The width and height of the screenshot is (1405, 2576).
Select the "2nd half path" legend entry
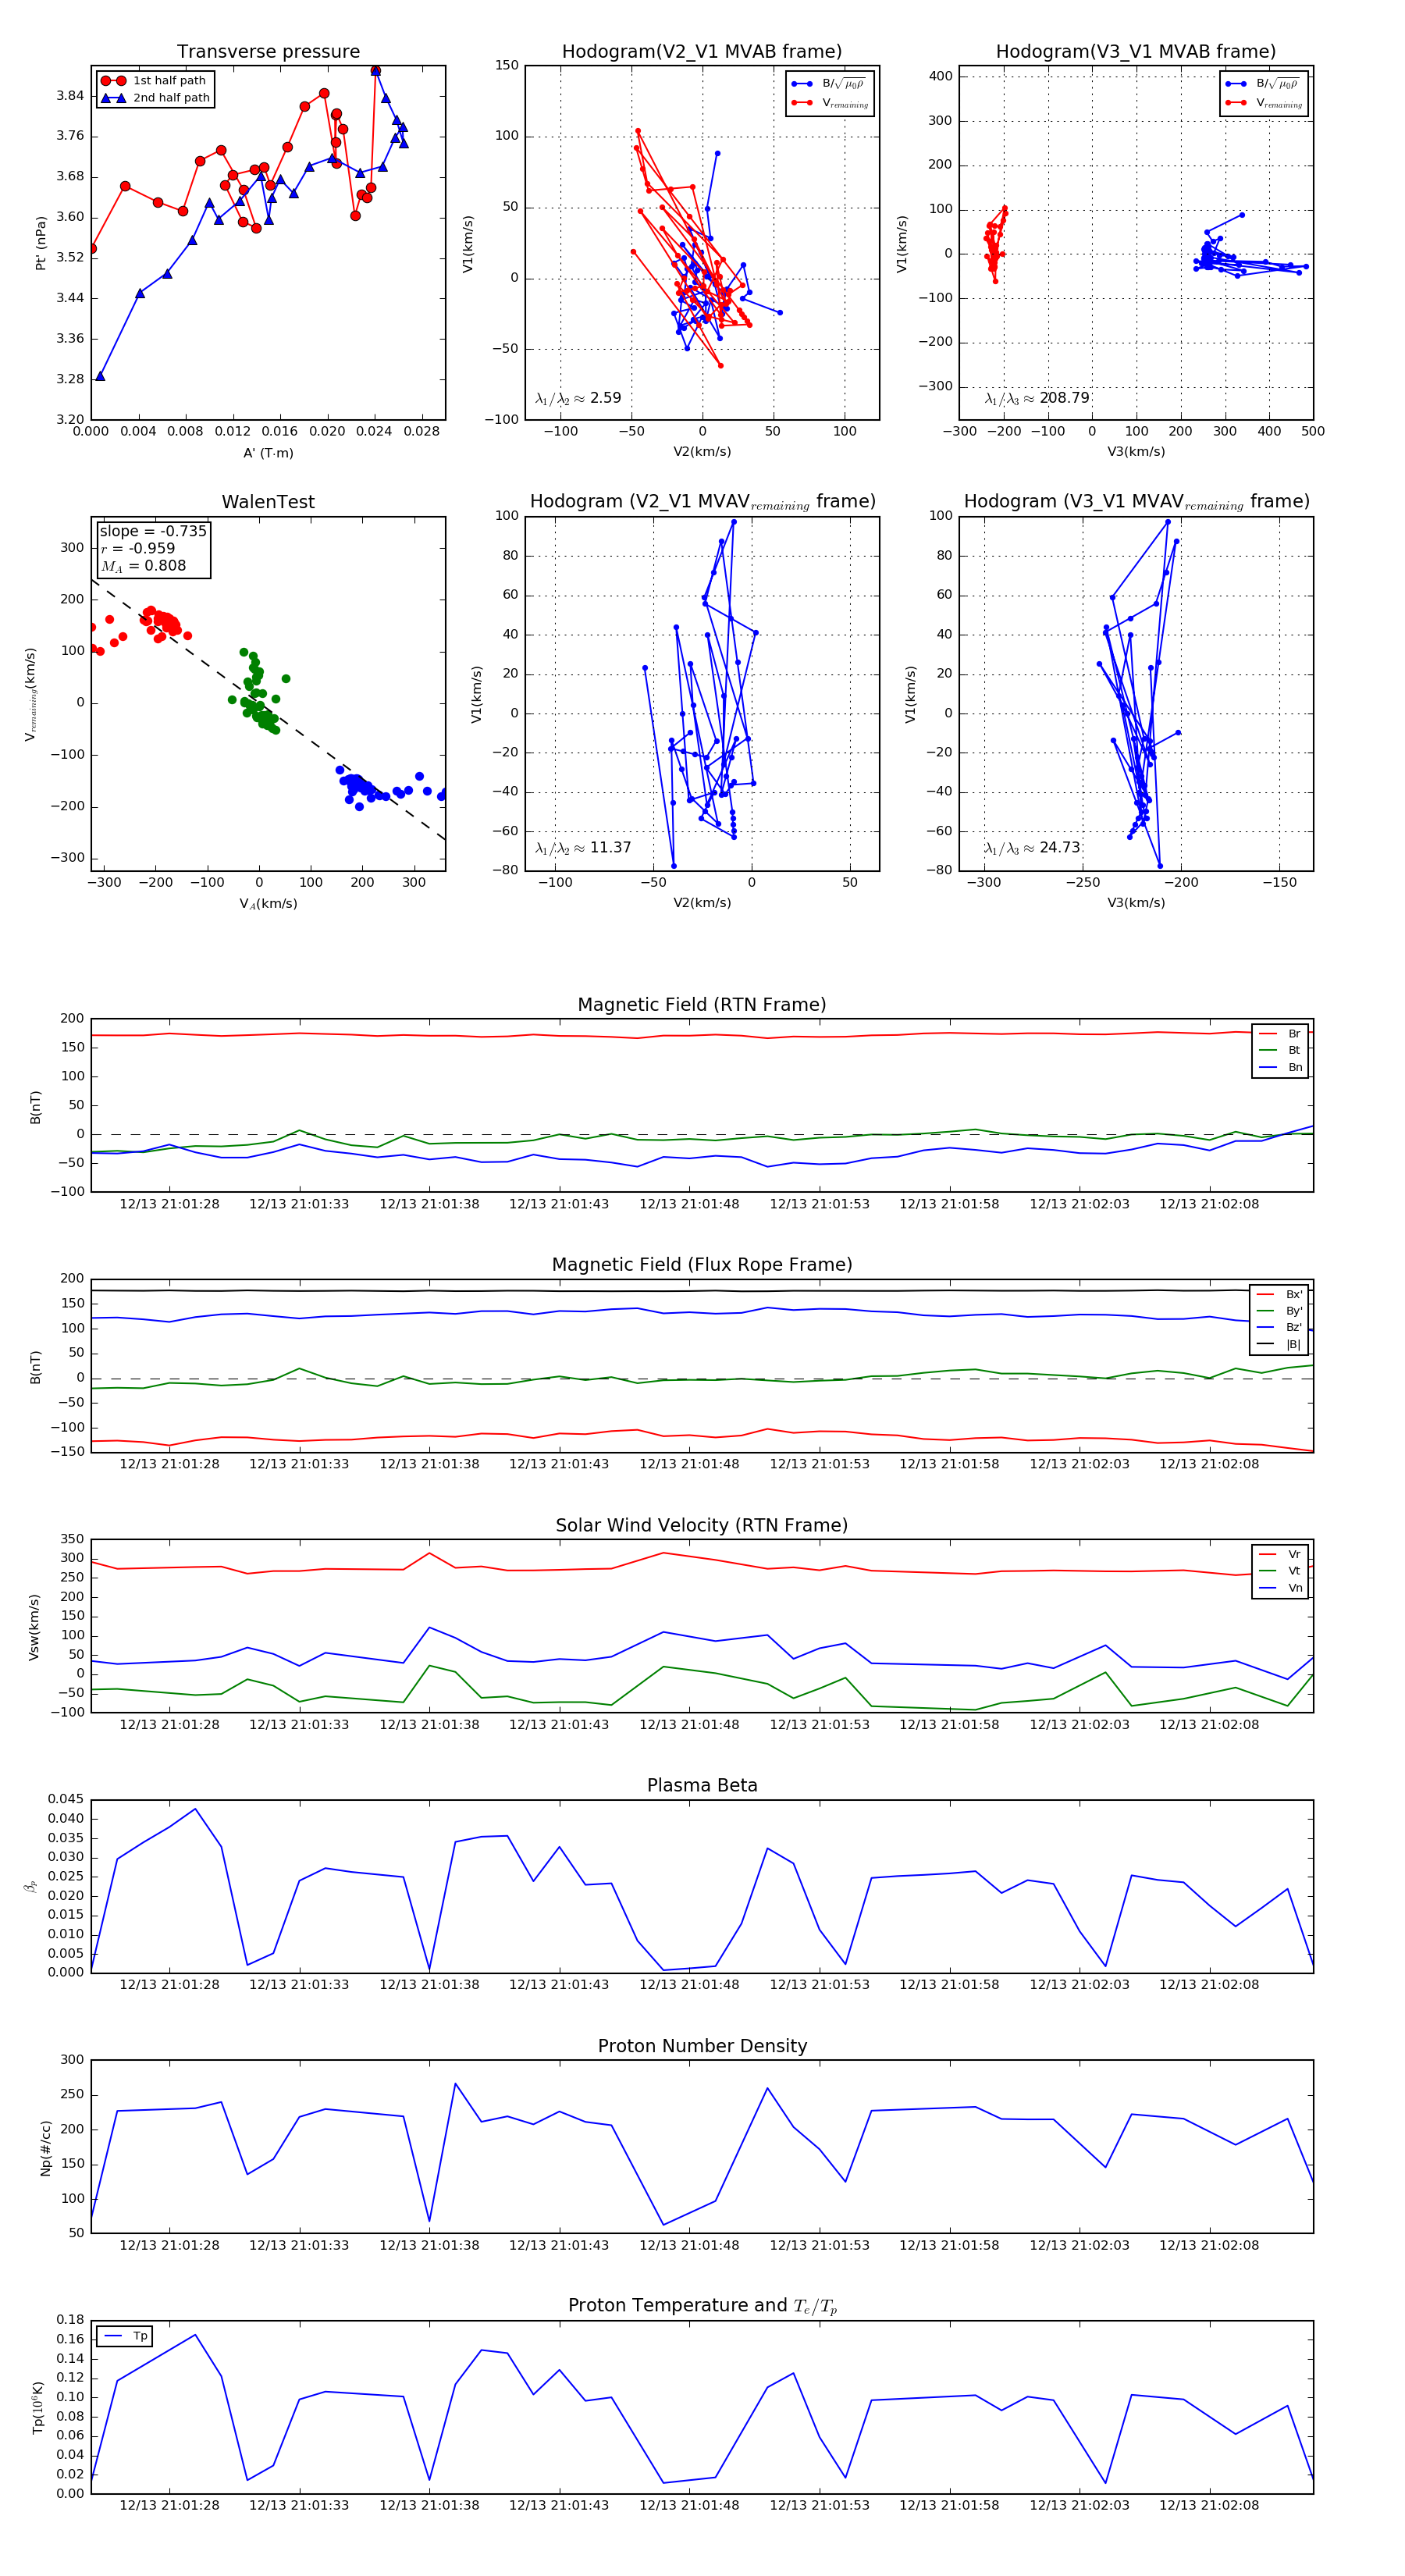(x=156, y=98)
